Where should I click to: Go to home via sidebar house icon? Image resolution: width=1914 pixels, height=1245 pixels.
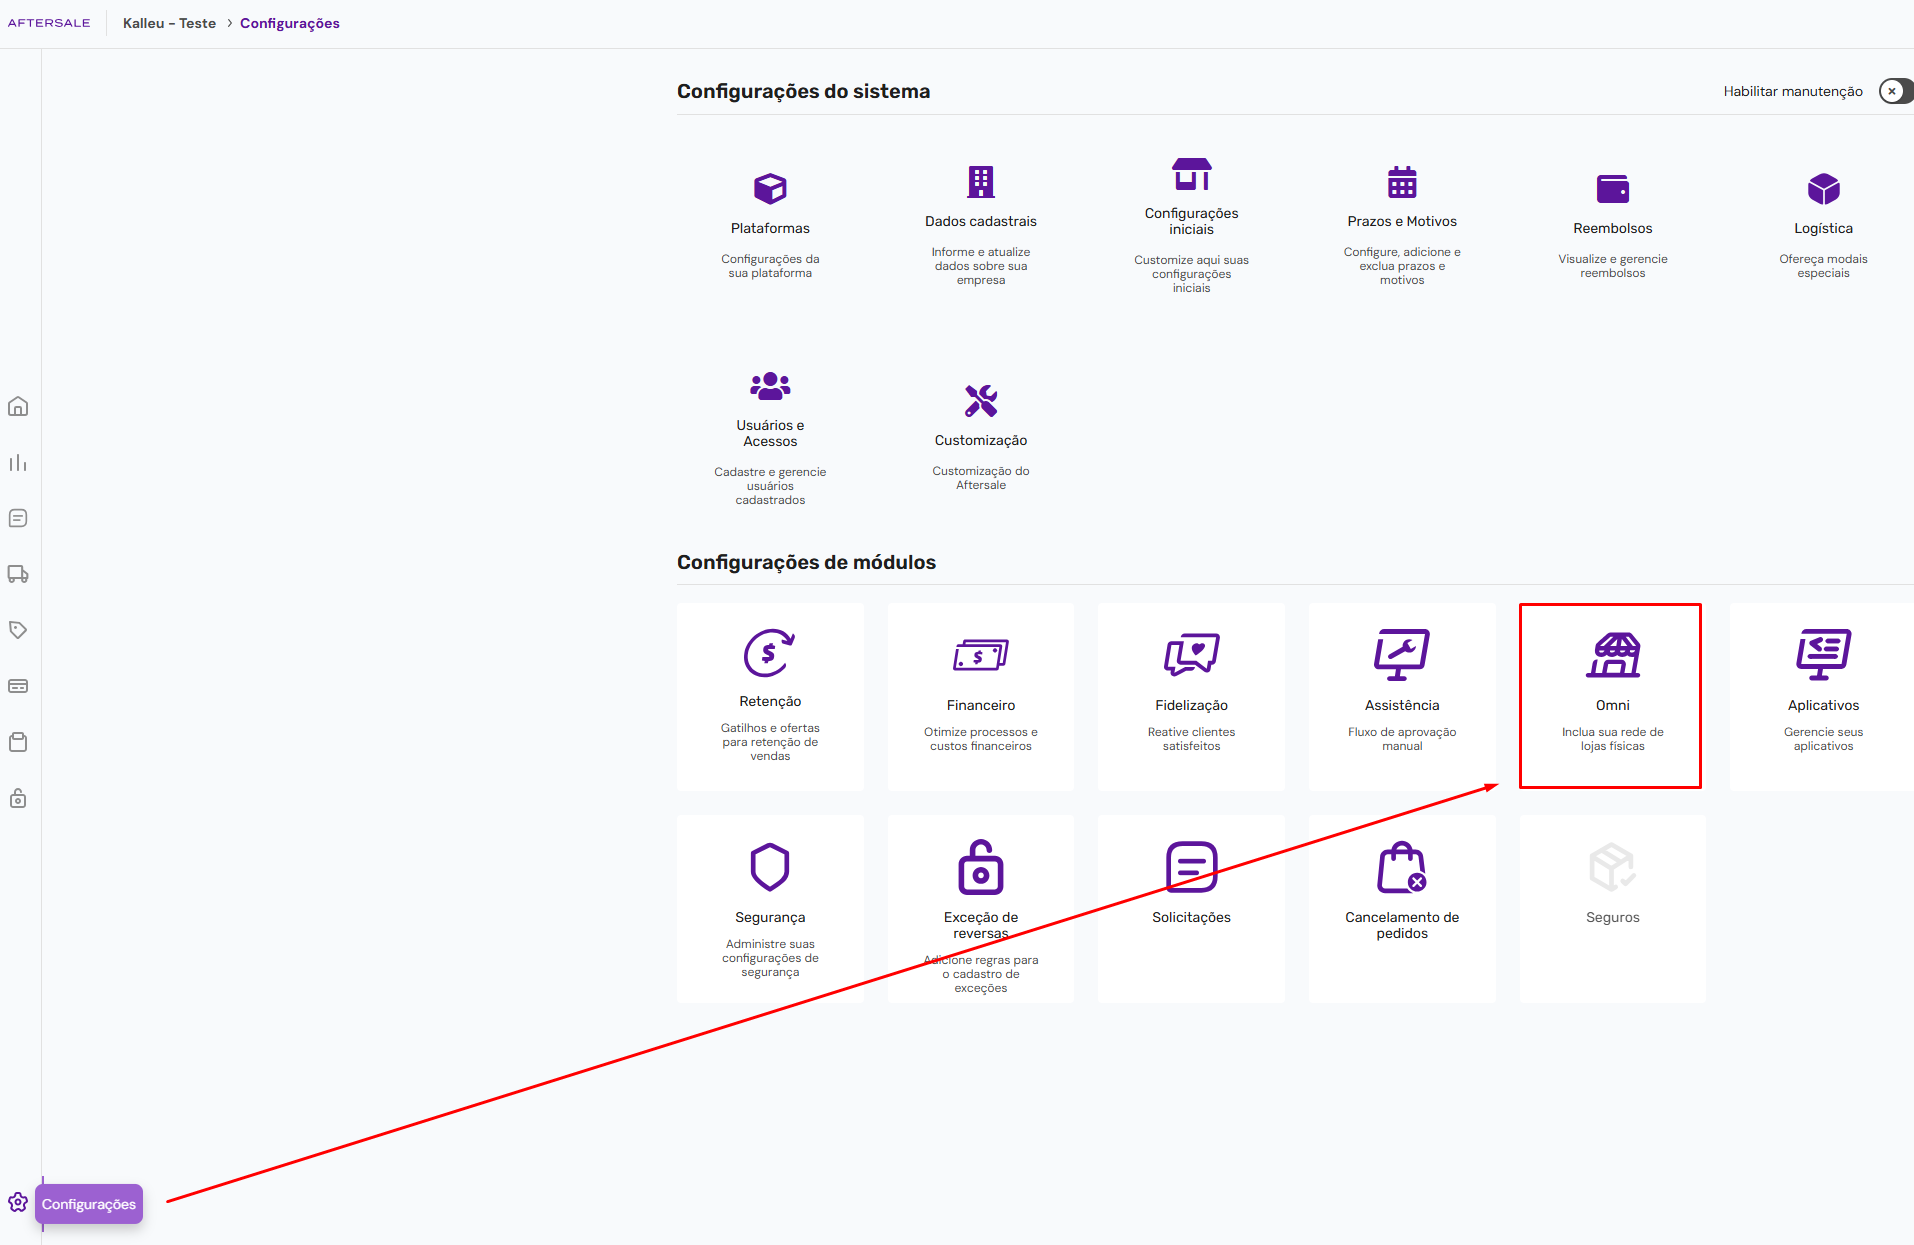coord(18,406)
